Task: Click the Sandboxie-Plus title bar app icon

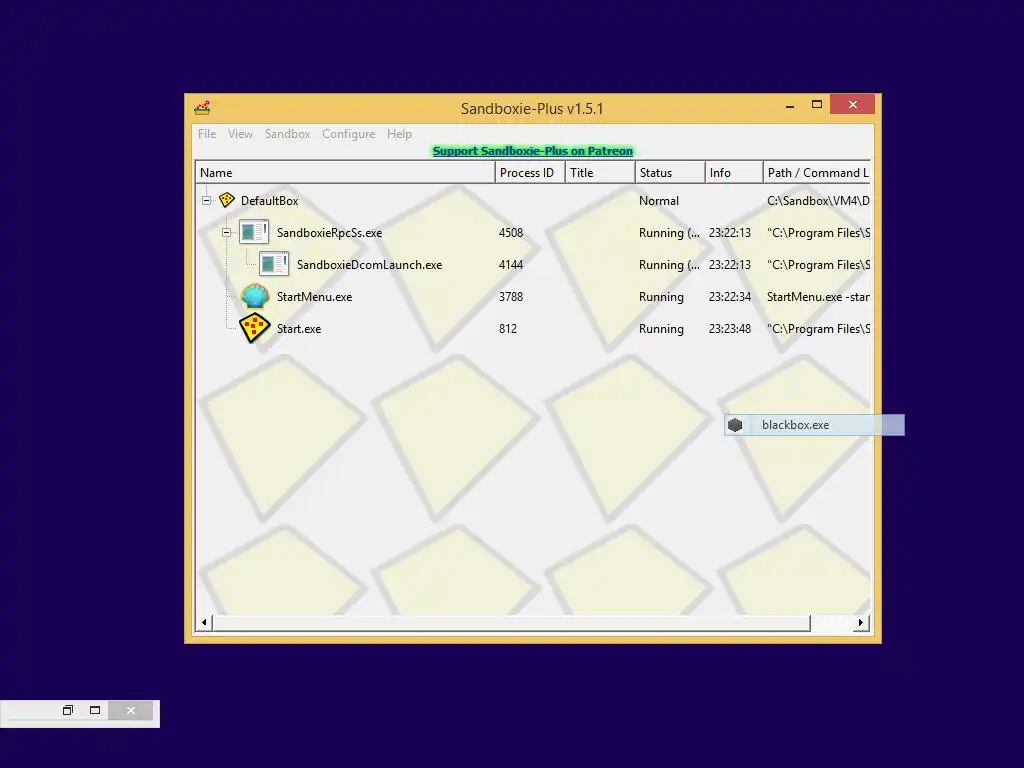Action: 202,108
